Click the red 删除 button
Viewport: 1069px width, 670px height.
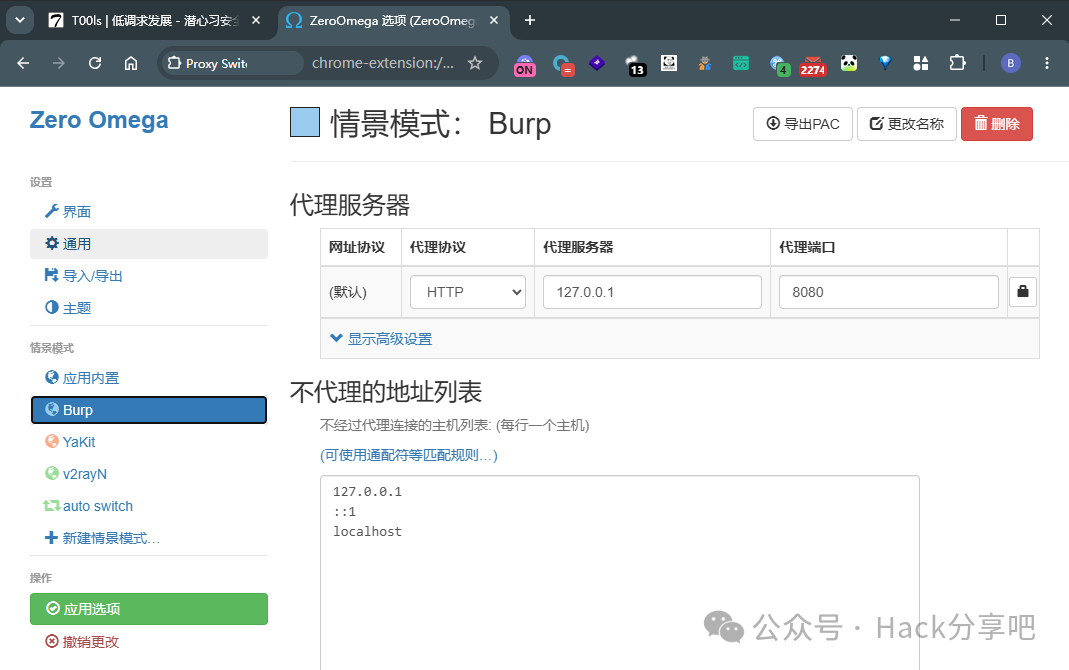(997, 124)
